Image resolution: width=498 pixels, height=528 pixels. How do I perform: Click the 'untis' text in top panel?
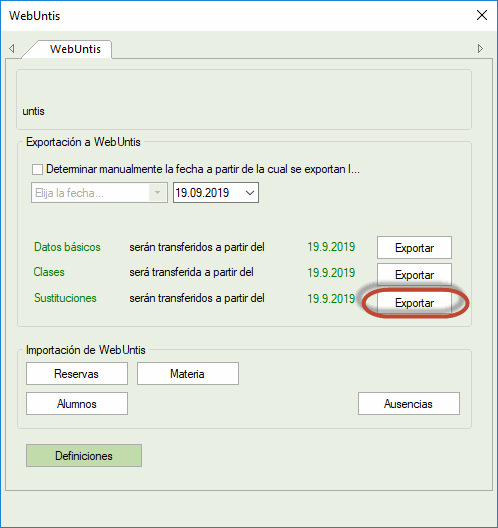33,111
